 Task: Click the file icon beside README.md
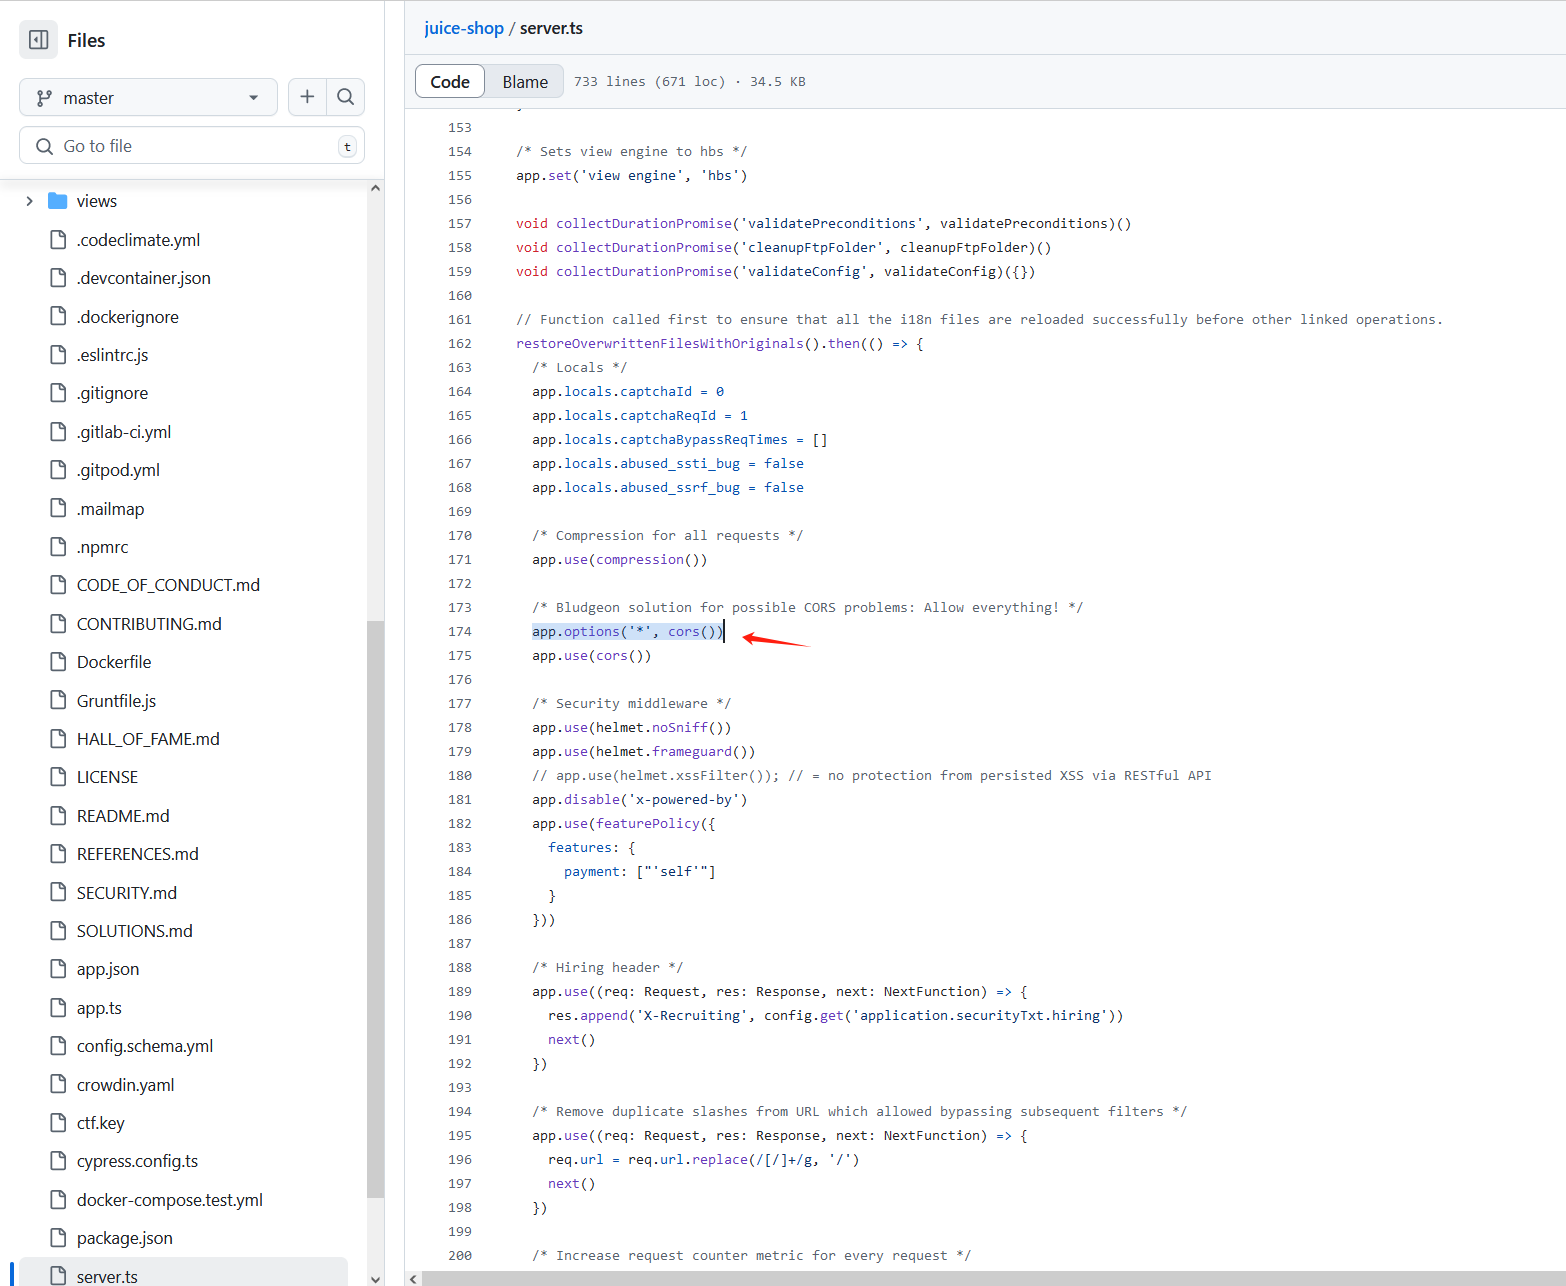click(58, 816)
